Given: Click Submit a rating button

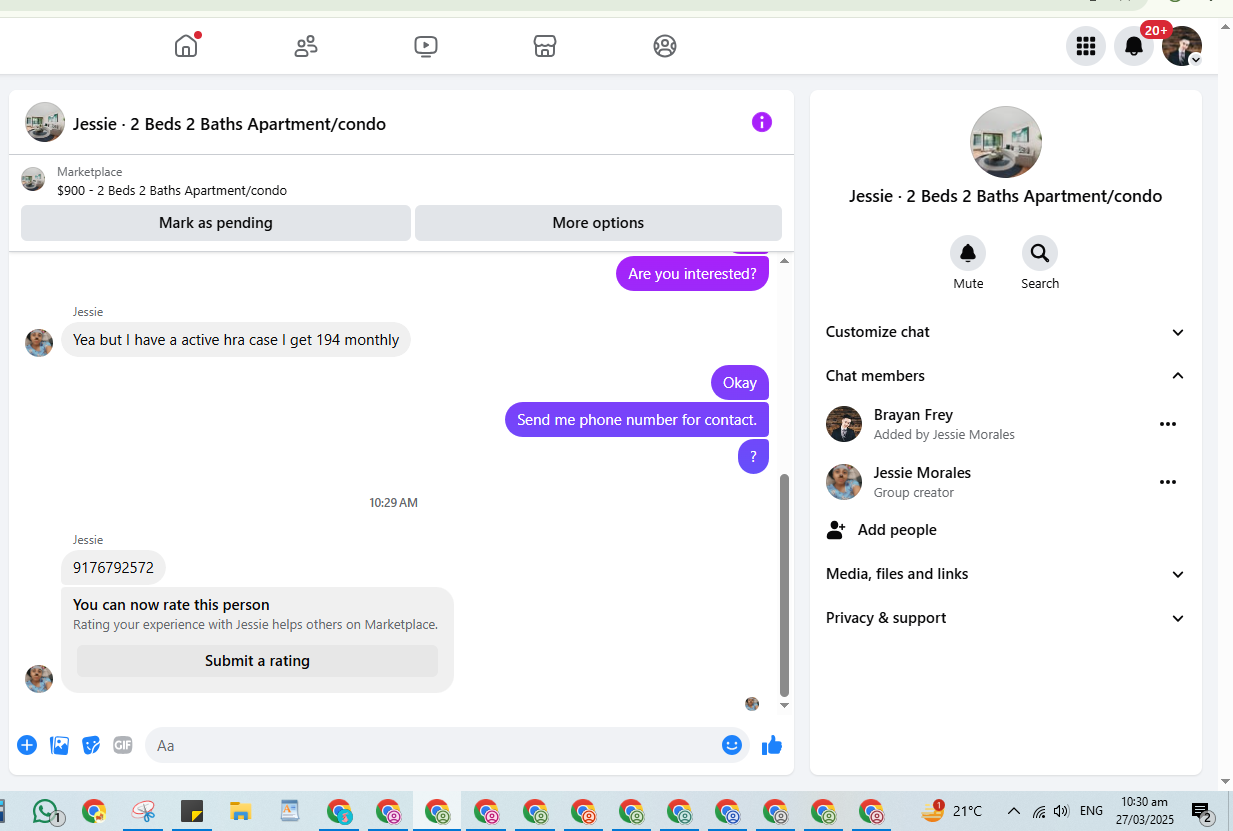Looking at the screenshot, I should coord(257,661).
